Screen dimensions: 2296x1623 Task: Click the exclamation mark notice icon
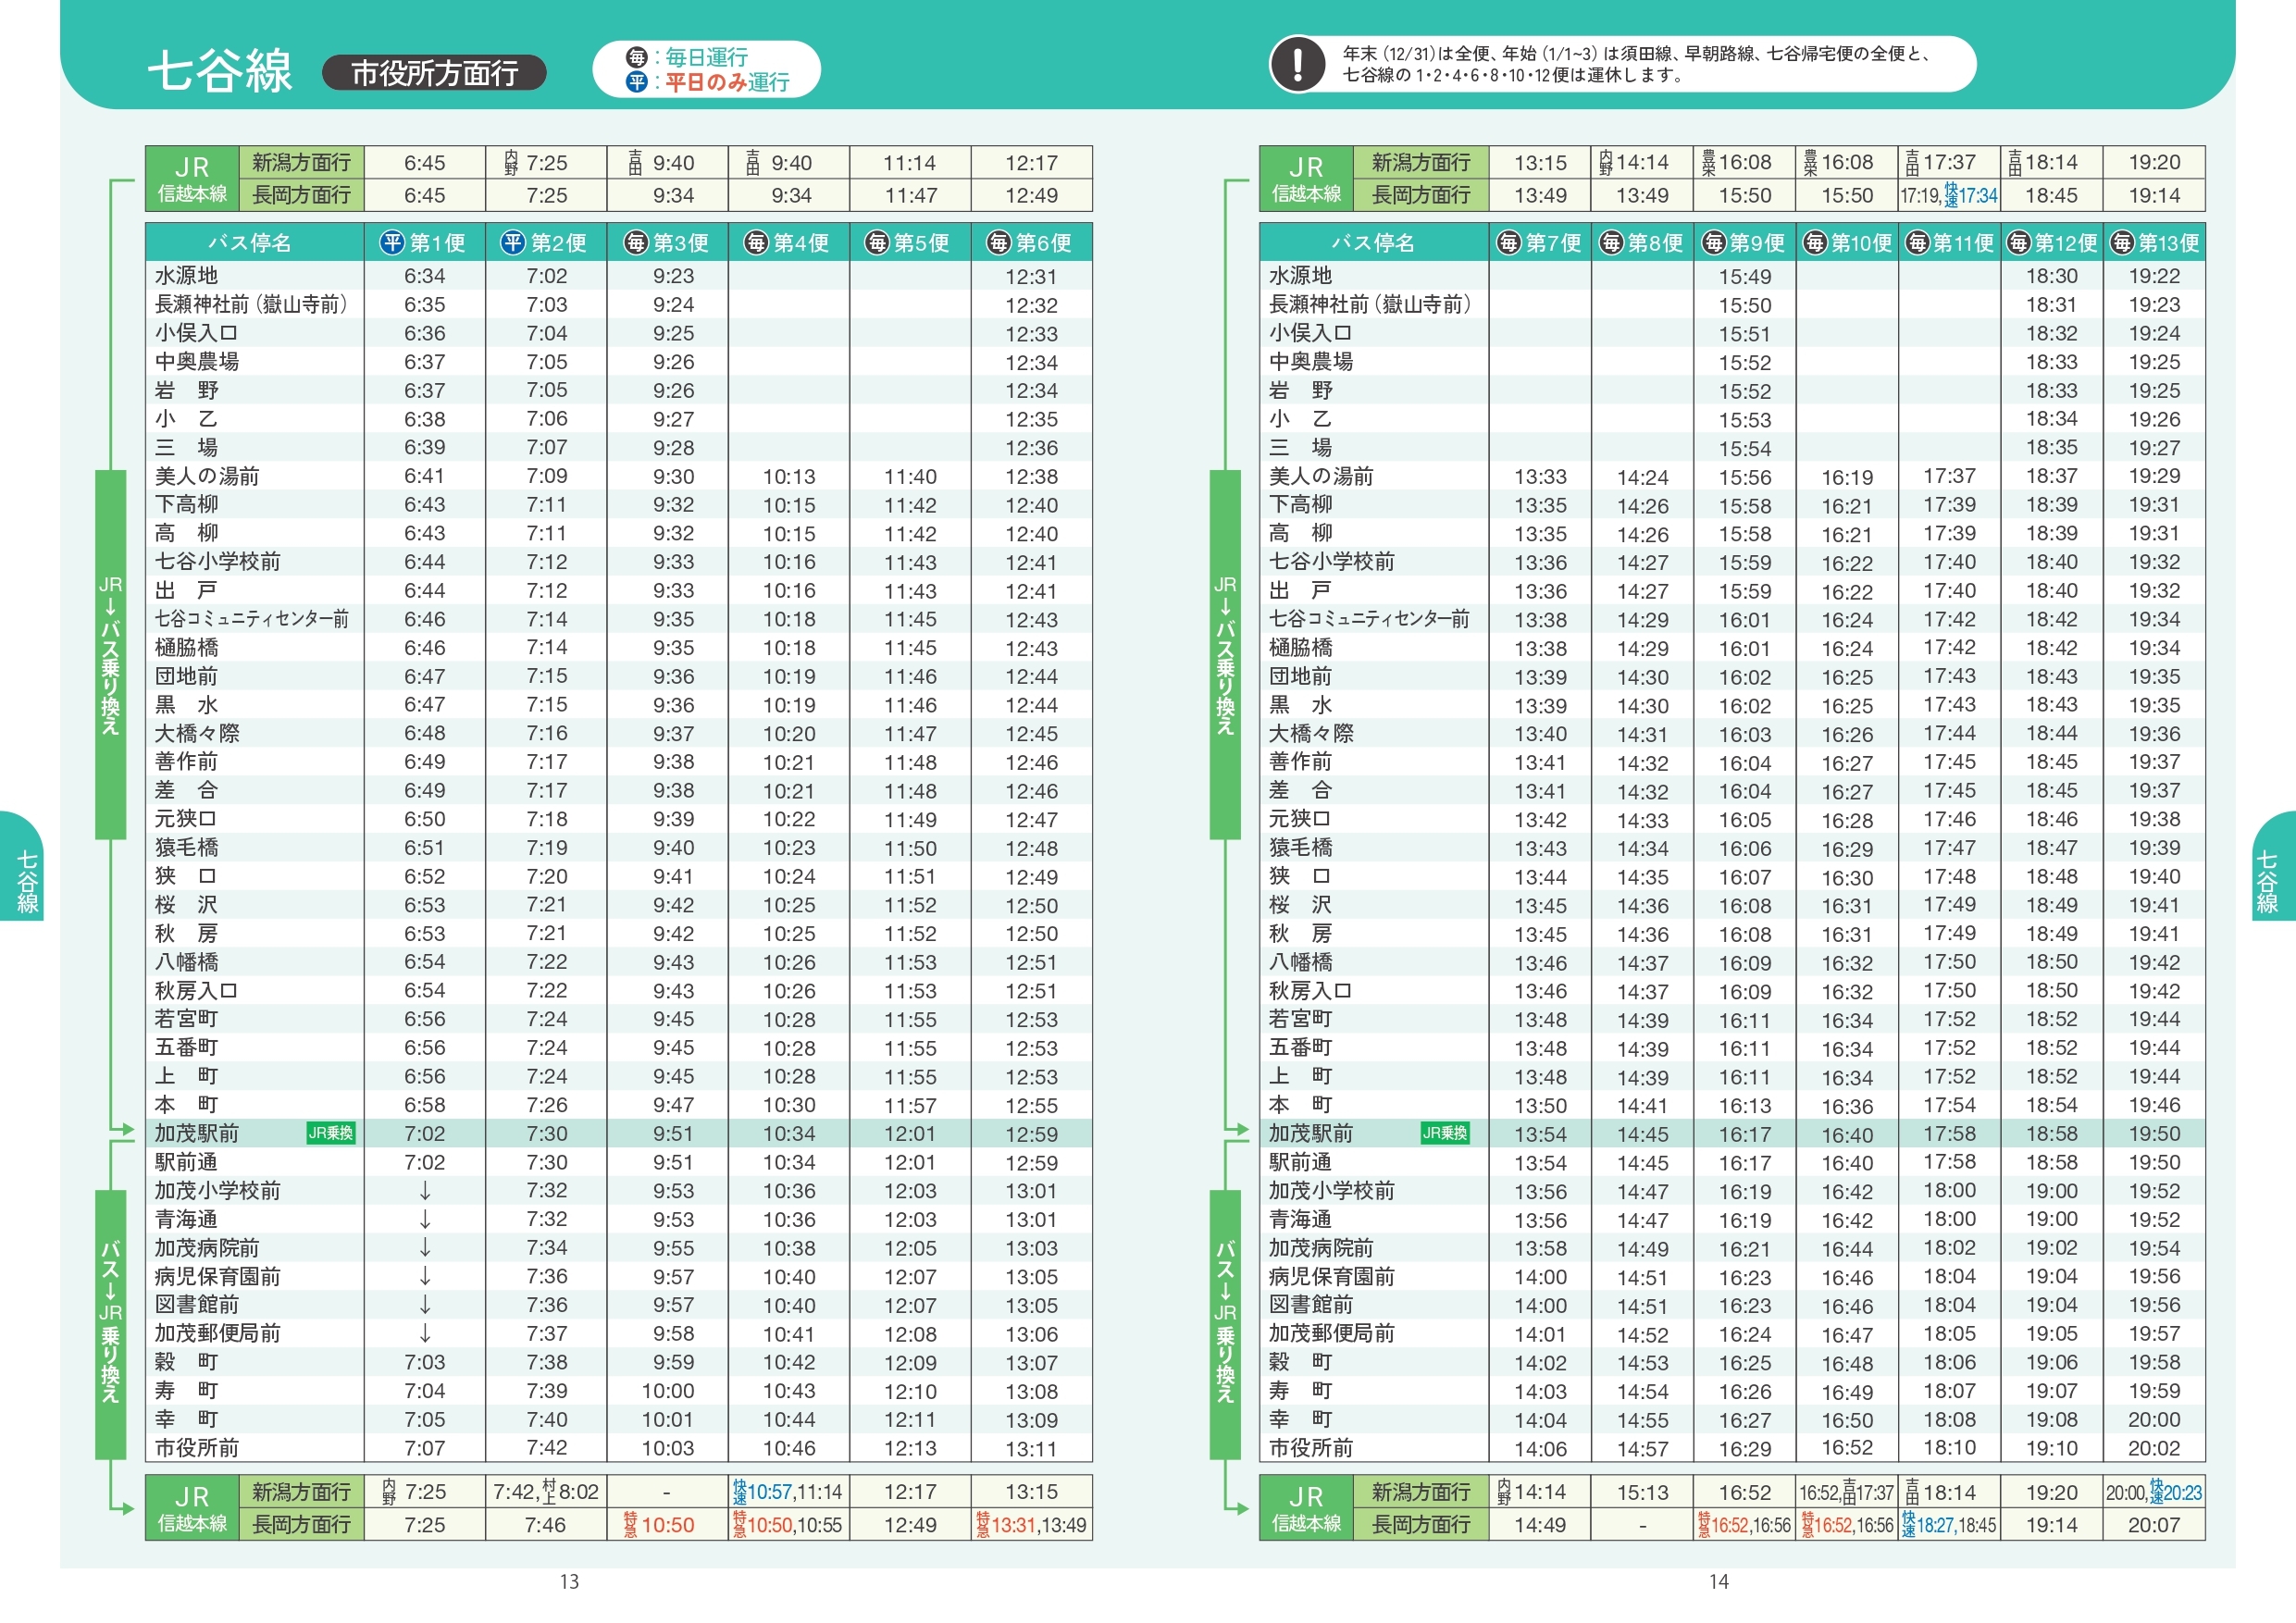point(1297,64)
